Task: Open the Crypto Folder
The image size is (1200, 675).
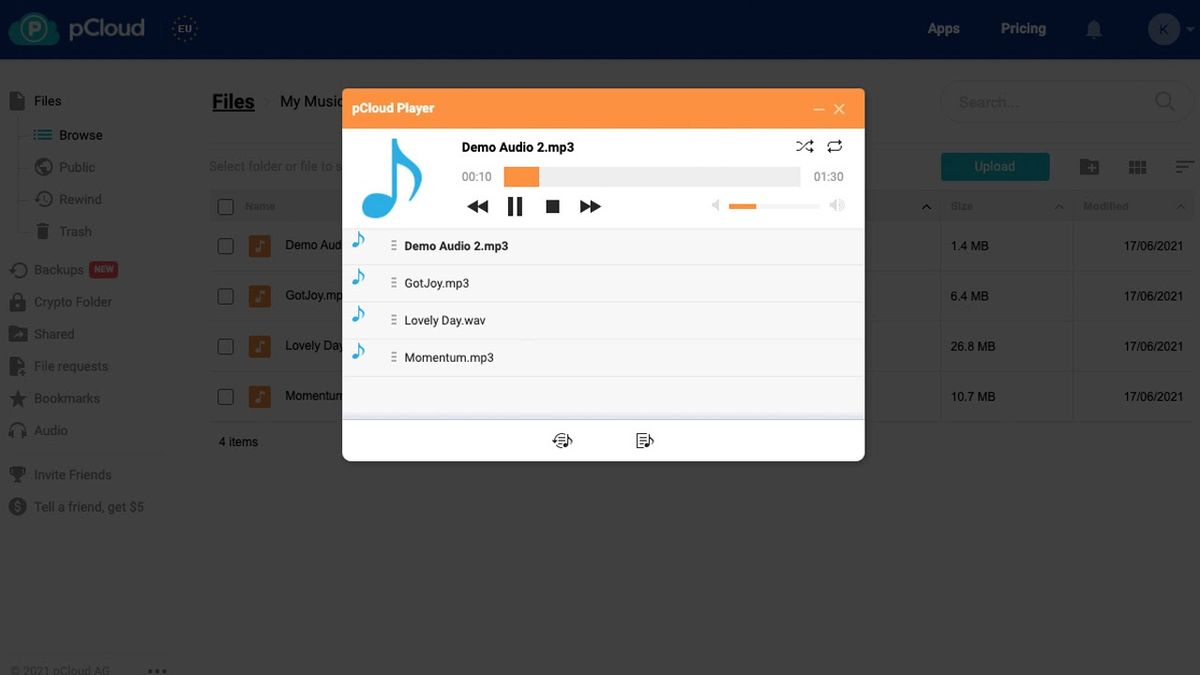Action: (x=75, y=301)
